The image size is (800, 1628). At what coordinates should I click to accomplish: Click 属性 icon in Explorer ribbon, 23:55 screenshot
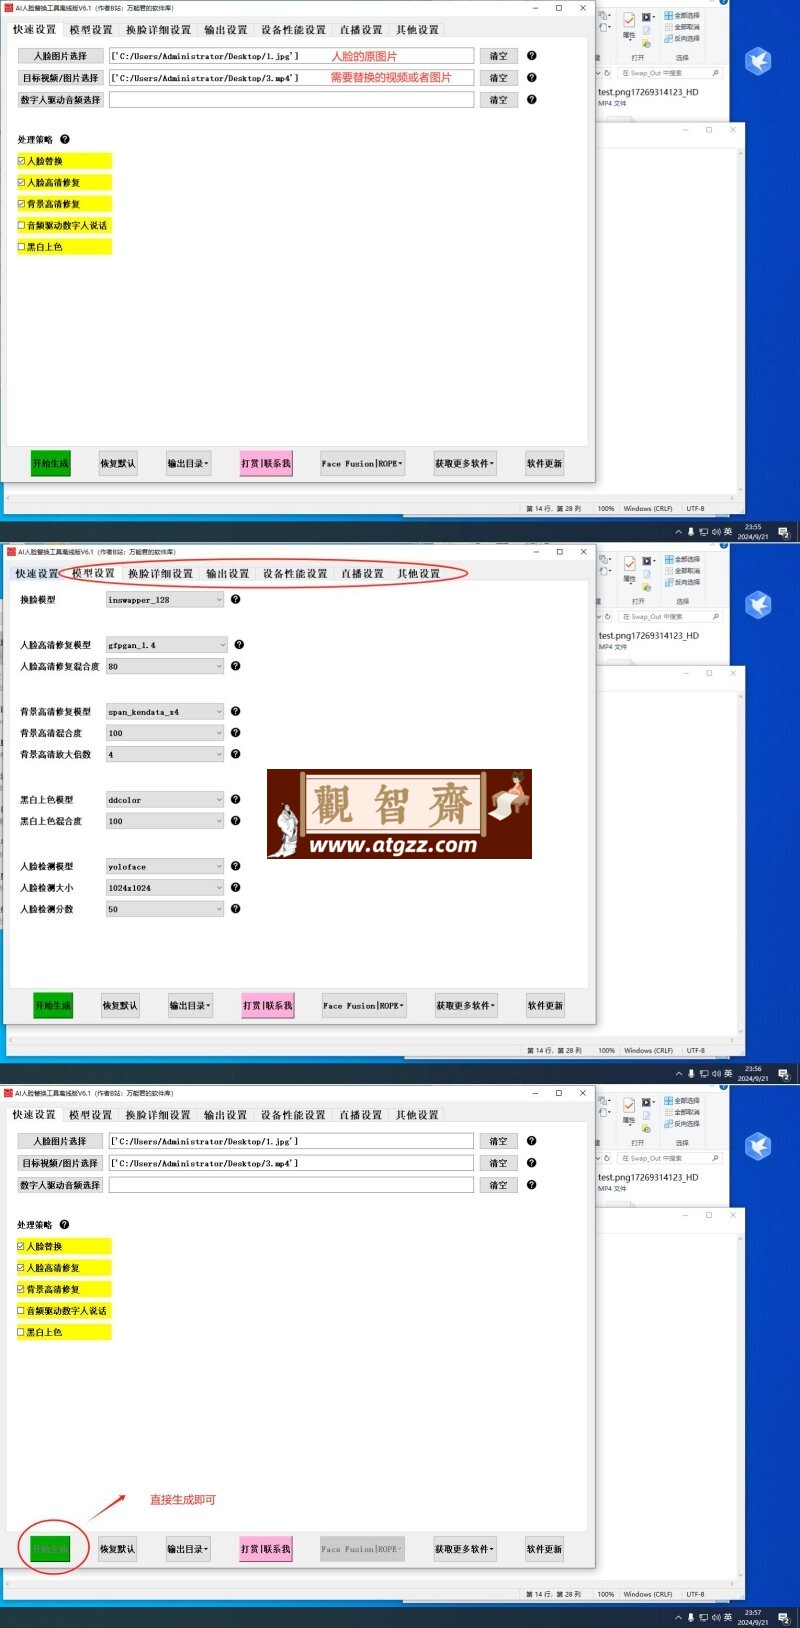click(629, 21)
